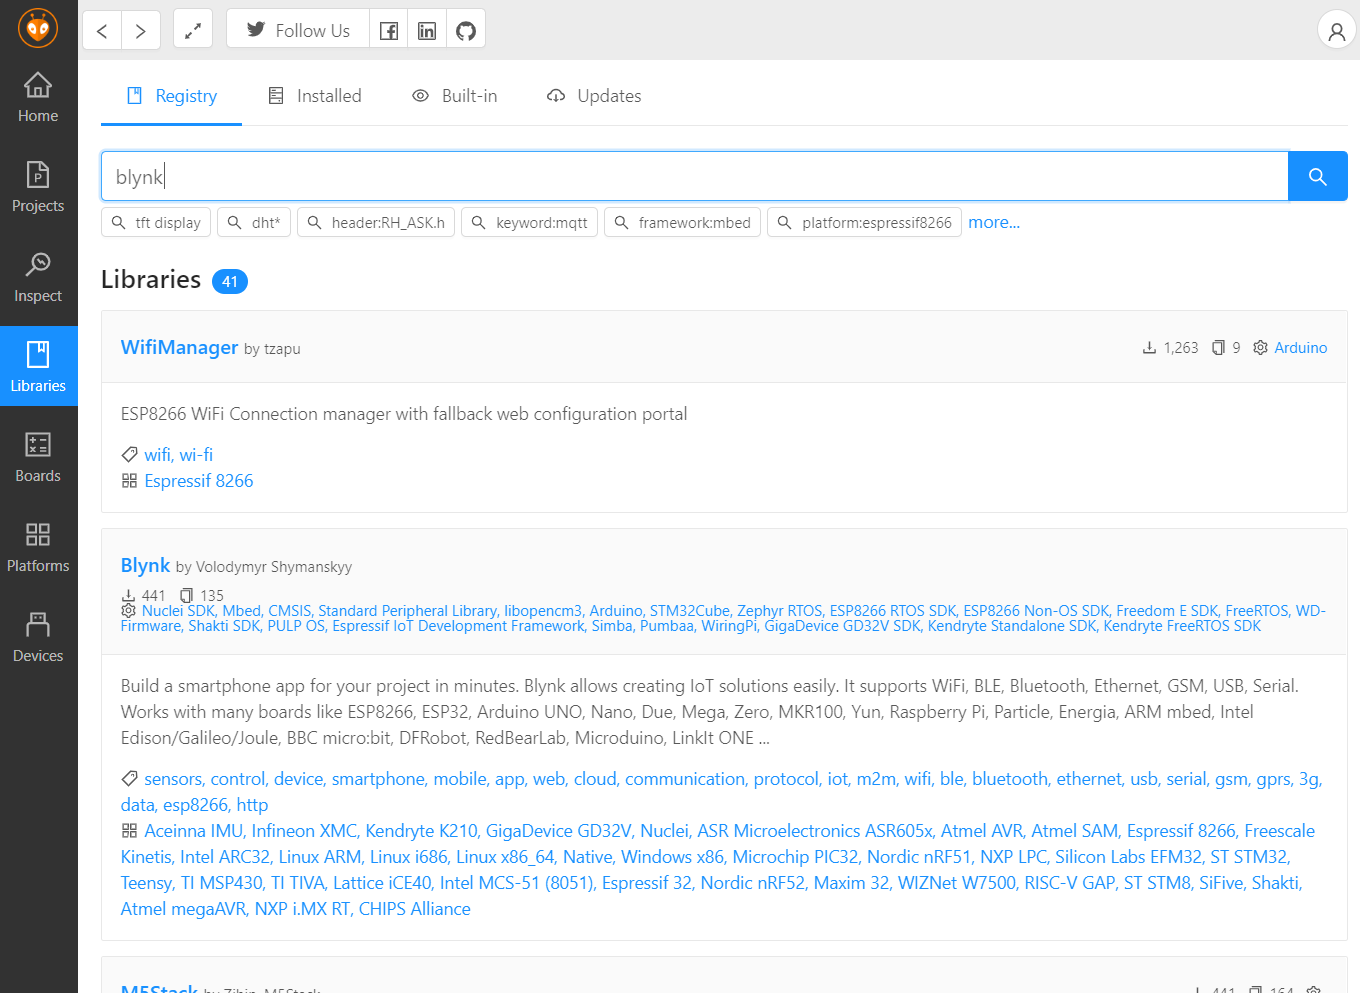This screenshot has width=1360, height=993.
Task: Click the blue search magnifier button
Action: pyautogui.click(x=1318, y=176)
